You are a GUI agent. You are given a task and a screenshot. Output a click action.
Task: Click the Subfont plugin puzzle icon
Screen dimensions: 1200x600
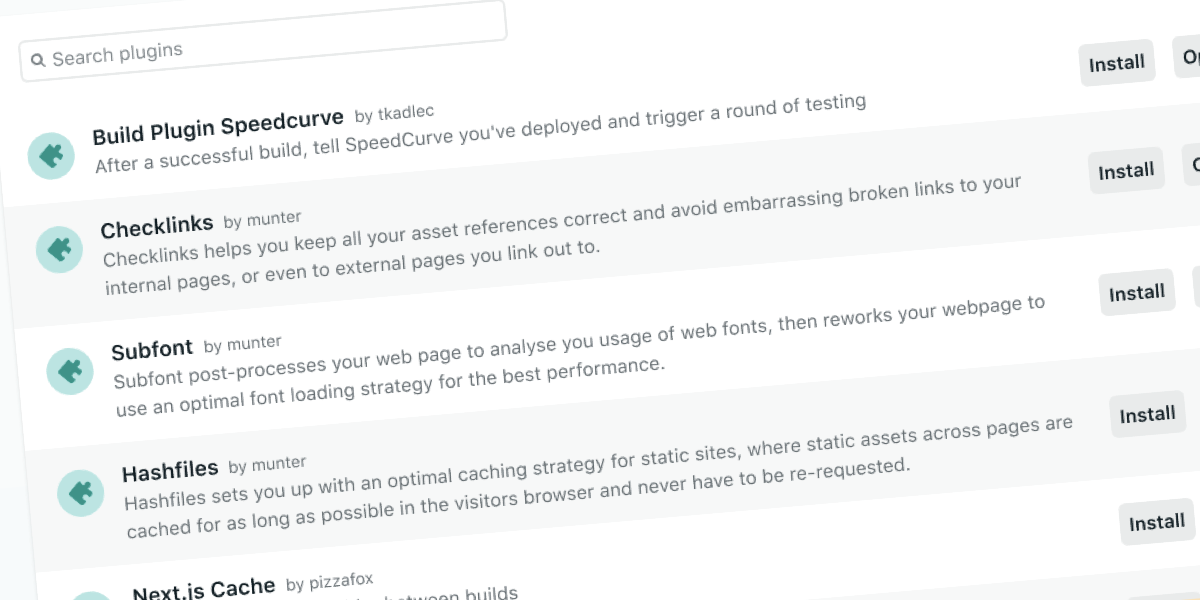click(x=70, y=371)
